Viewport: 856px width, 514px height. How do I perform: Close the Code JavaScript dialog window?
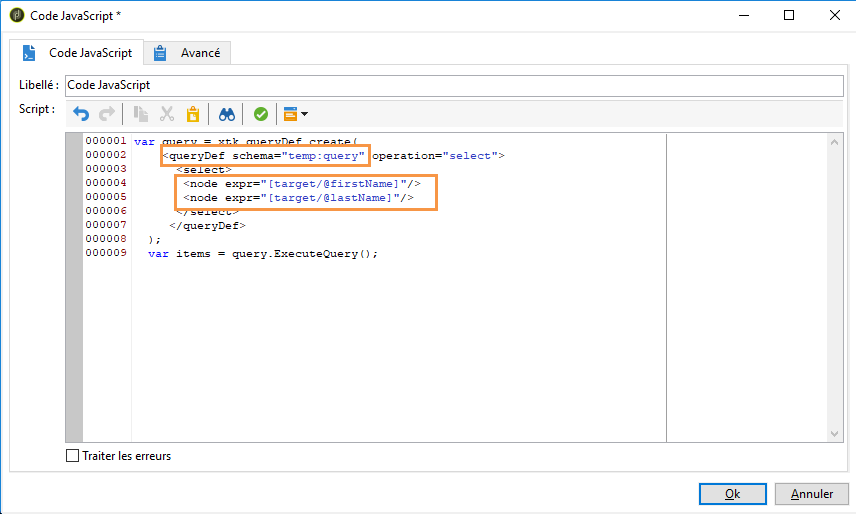(x=835, y=15)
